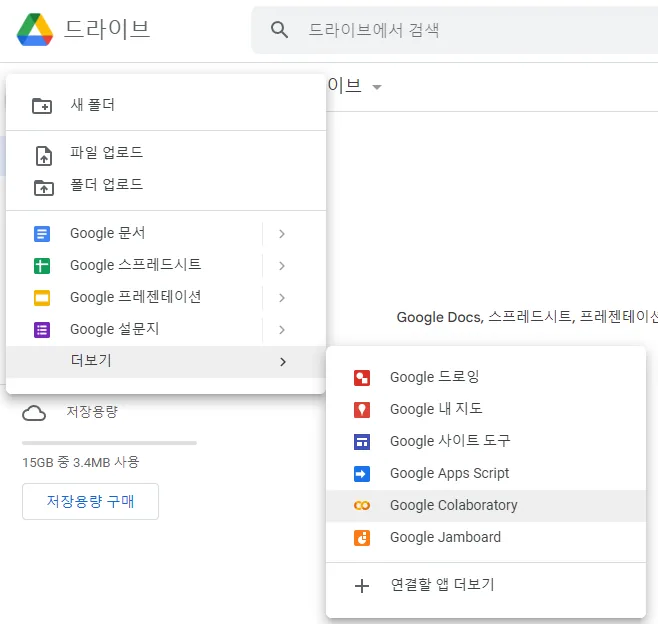The width and height of the screenshot is (658, 624).
Task: Click the search magnifier icon
Action: point(279,30)
